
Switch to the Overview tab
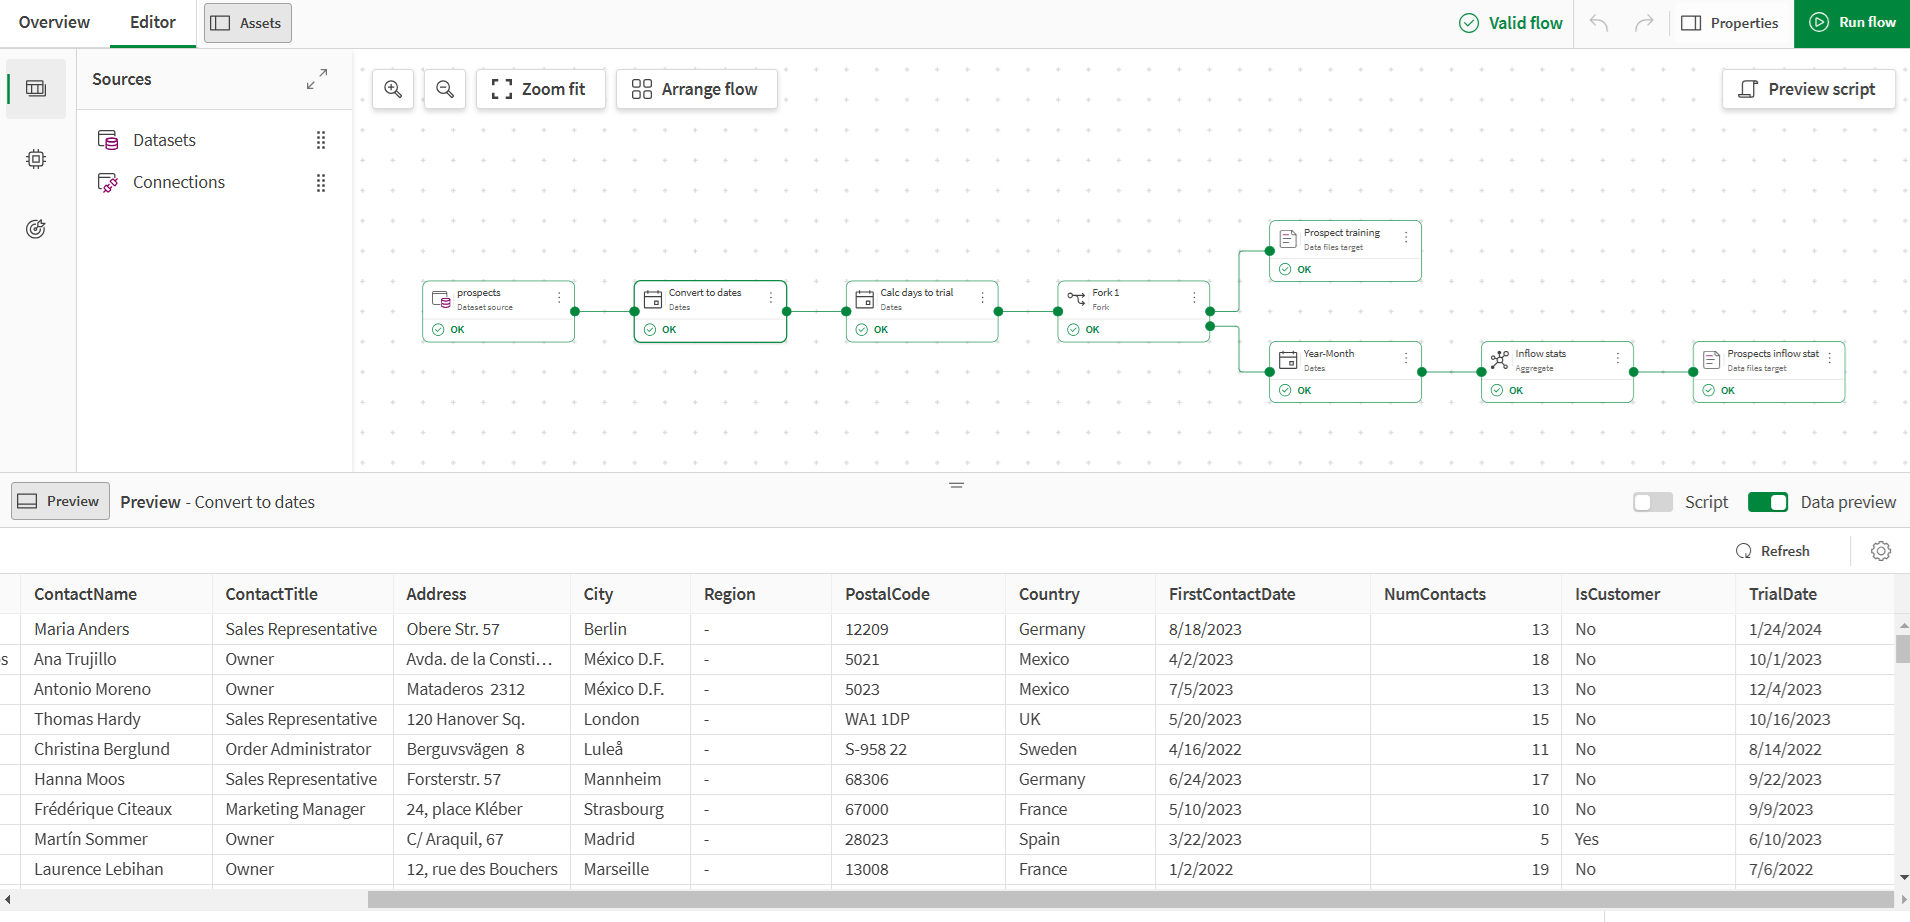(x=54, y=22)
